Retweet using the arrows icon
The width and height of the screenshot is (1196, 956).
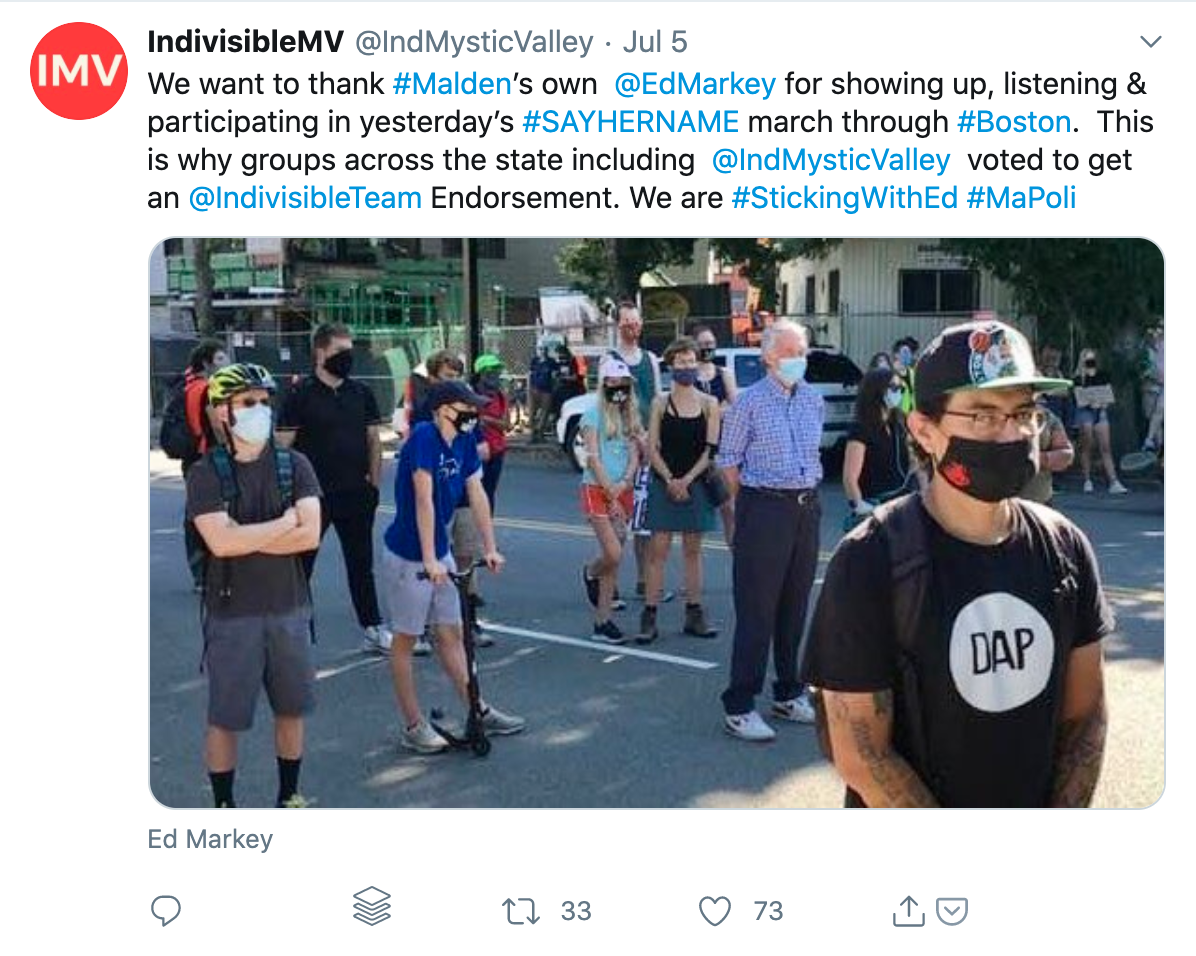[x=521, y=911]
